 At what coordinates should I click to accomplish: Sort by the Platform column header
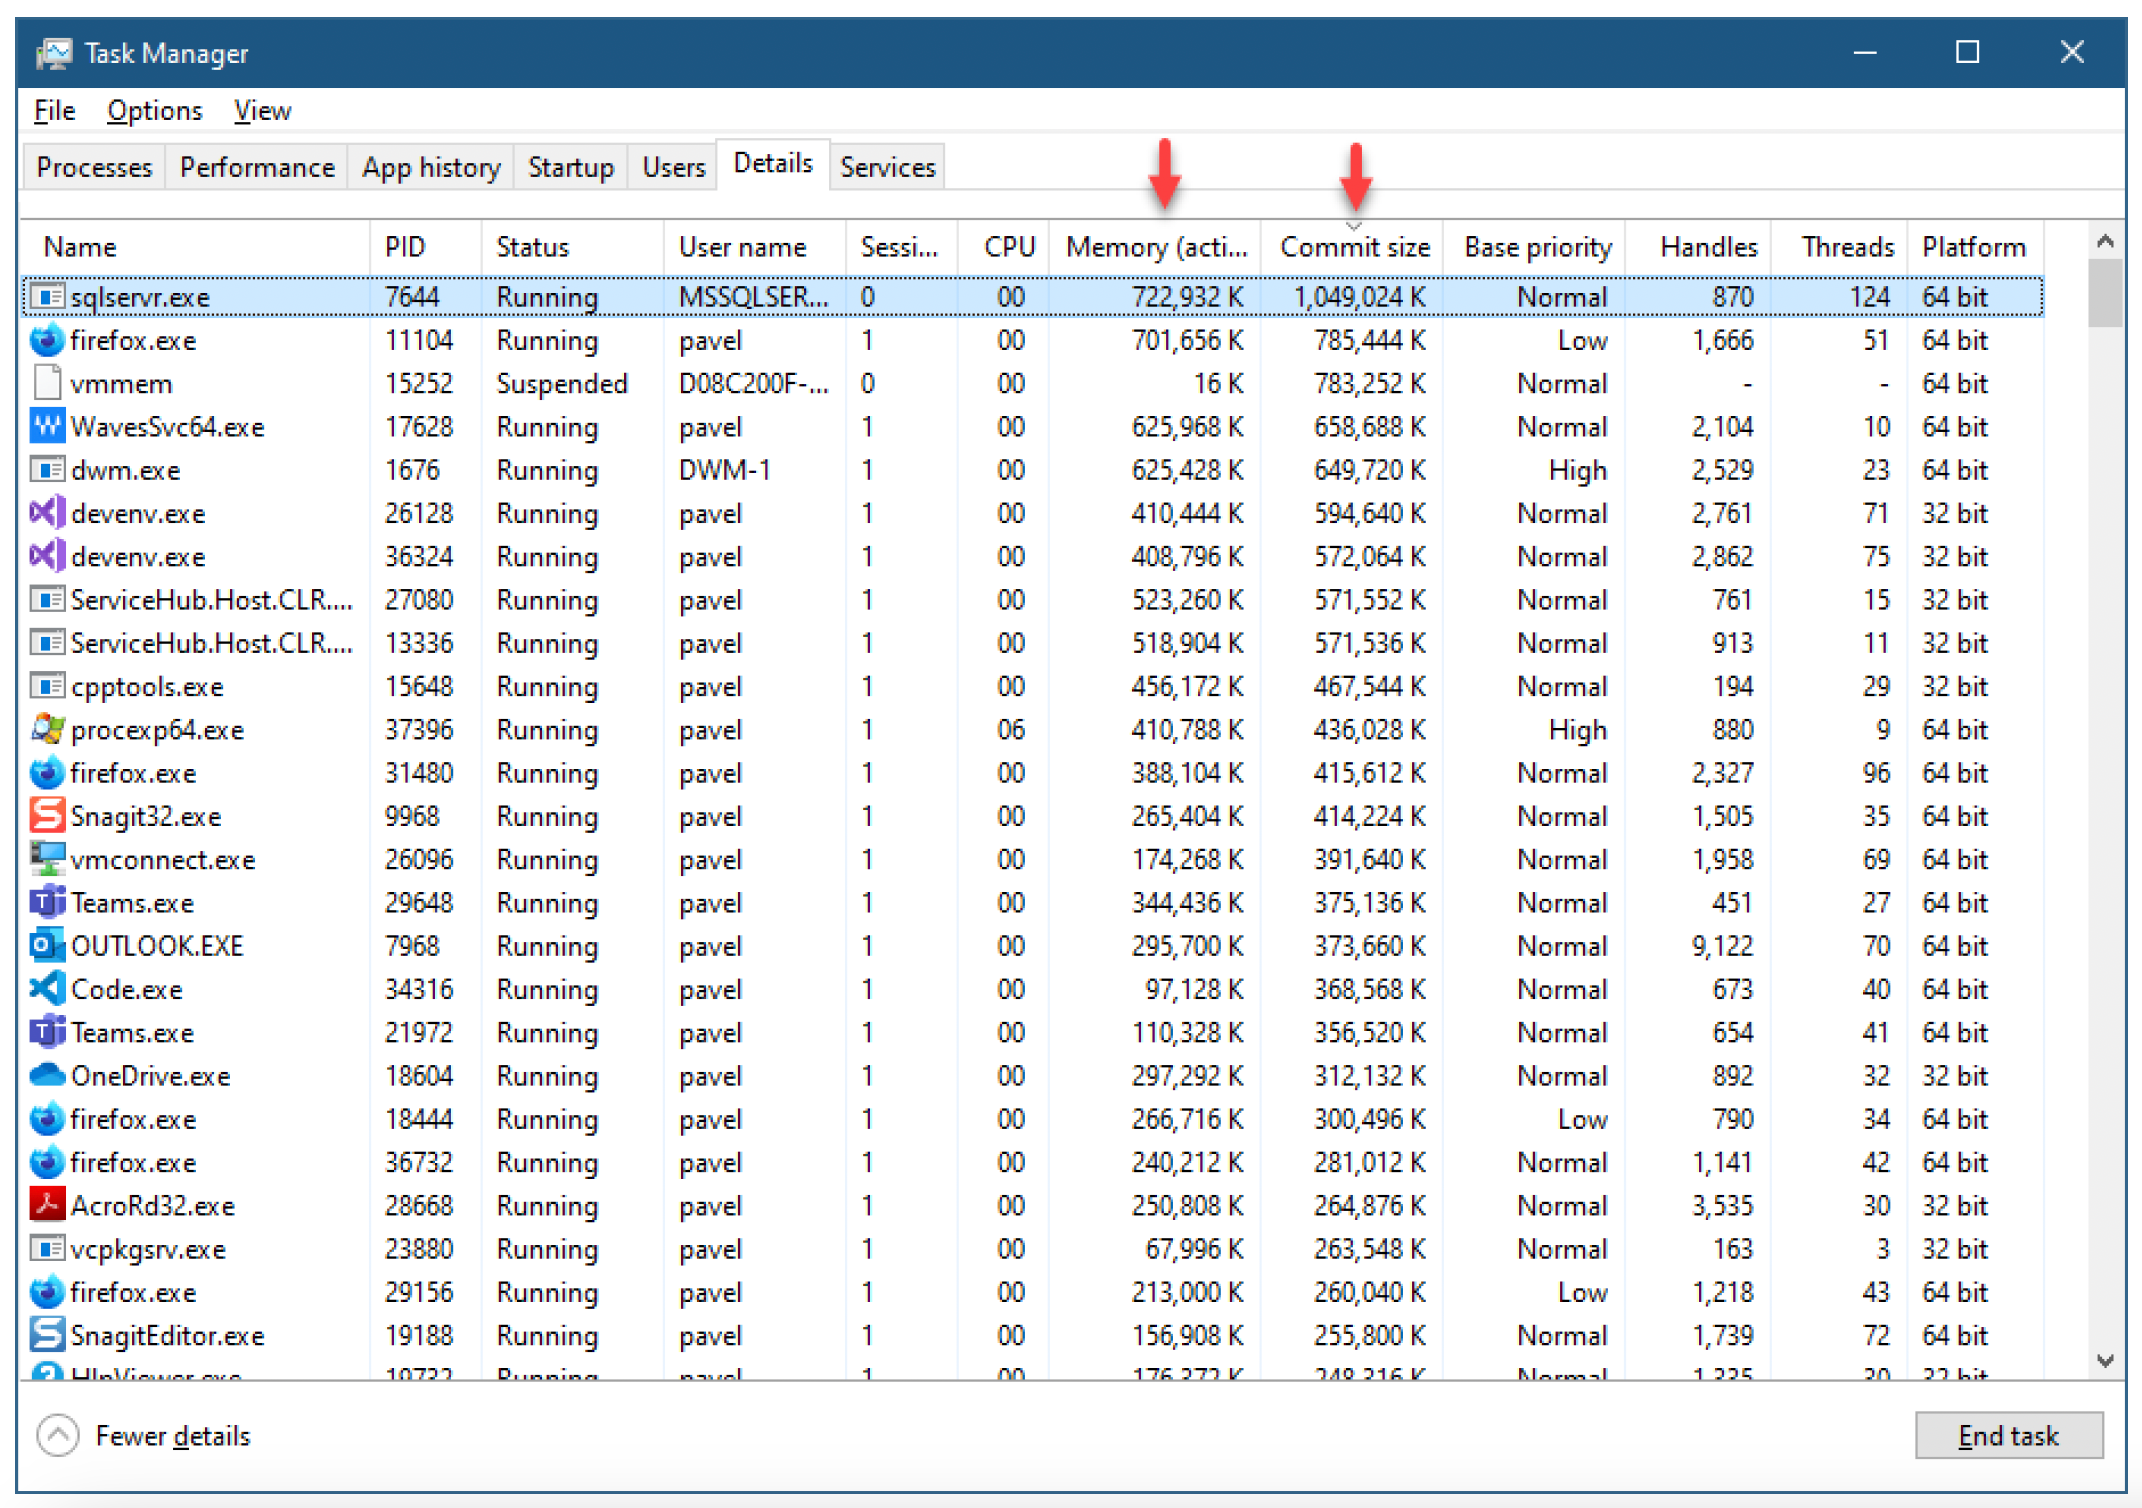point(1976,247)
